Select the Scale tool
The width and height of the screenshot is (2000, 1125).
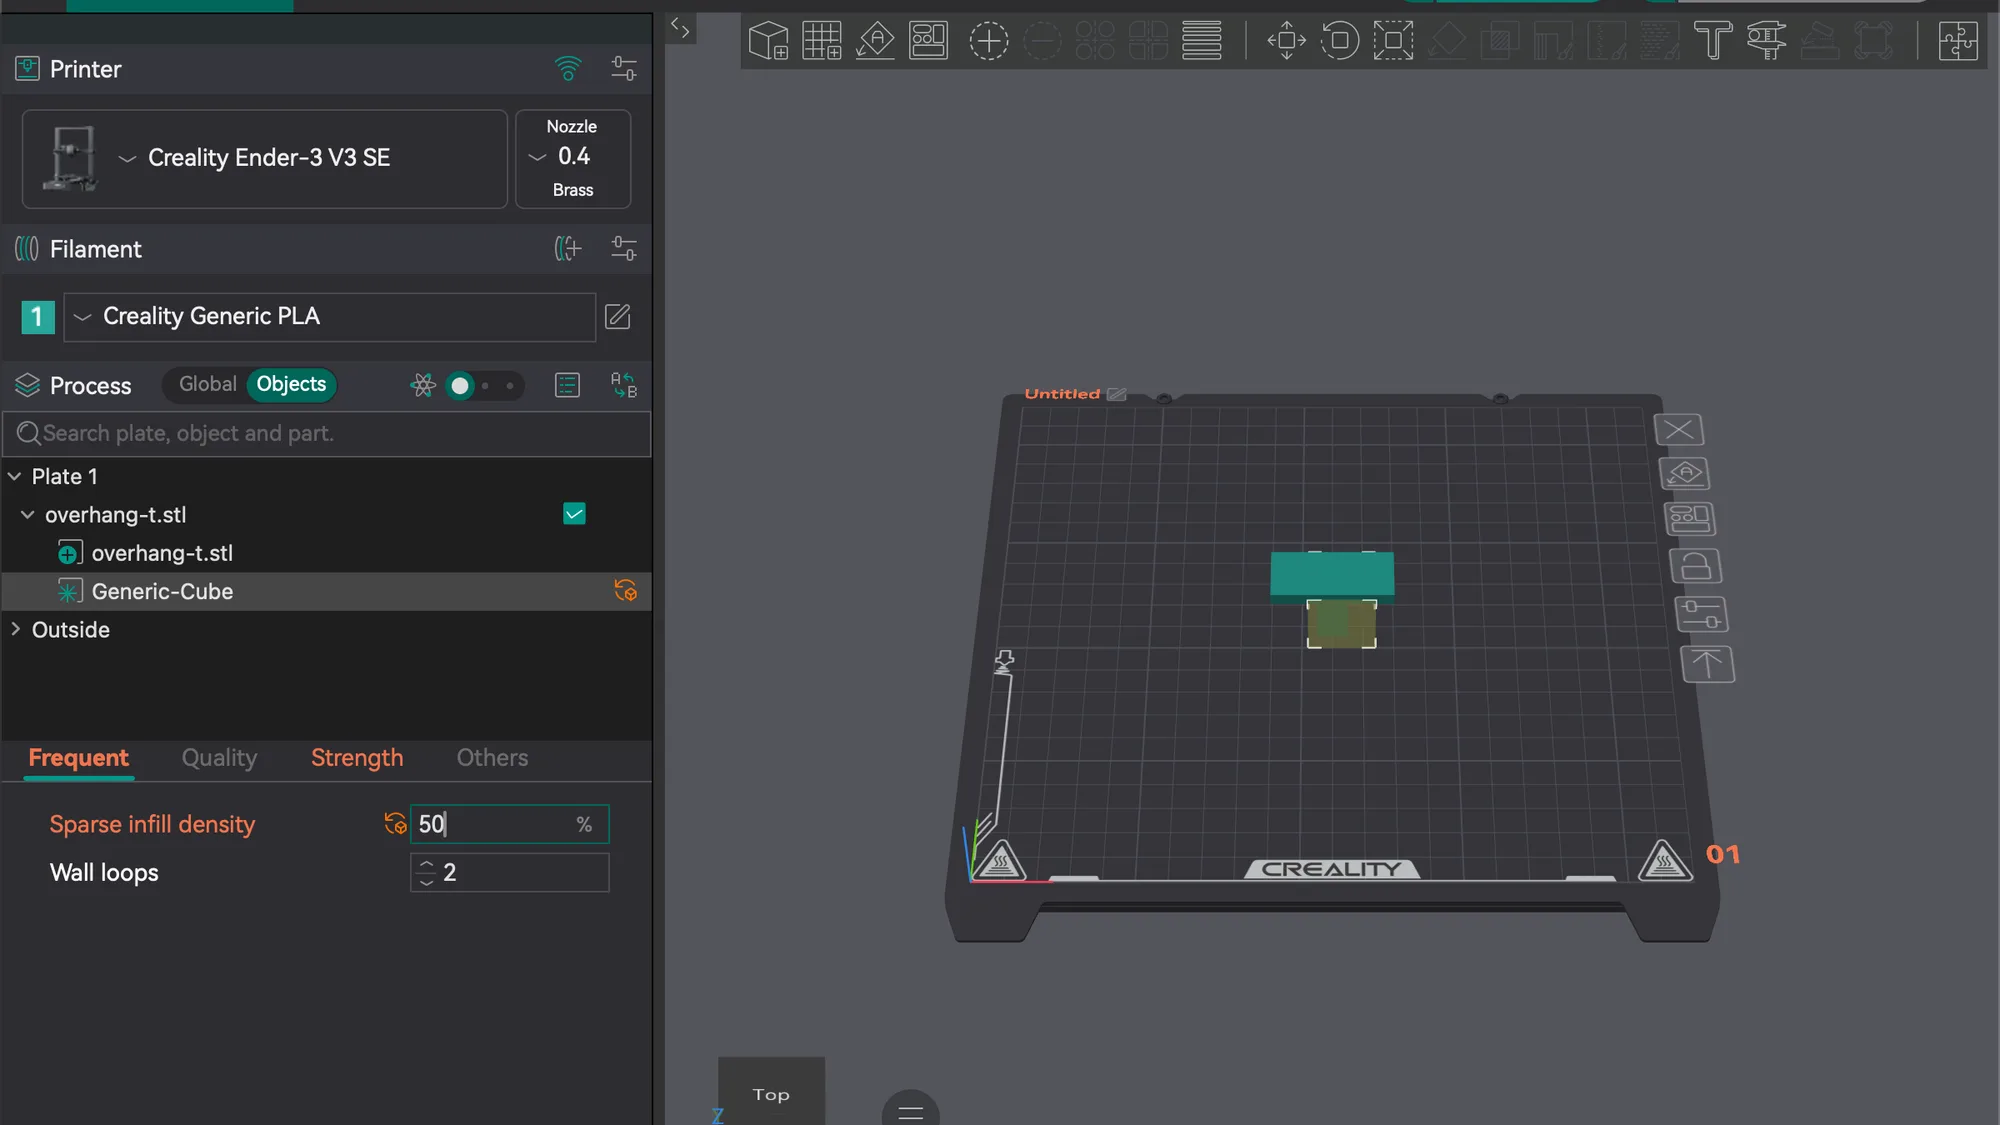coord(1393,41)
